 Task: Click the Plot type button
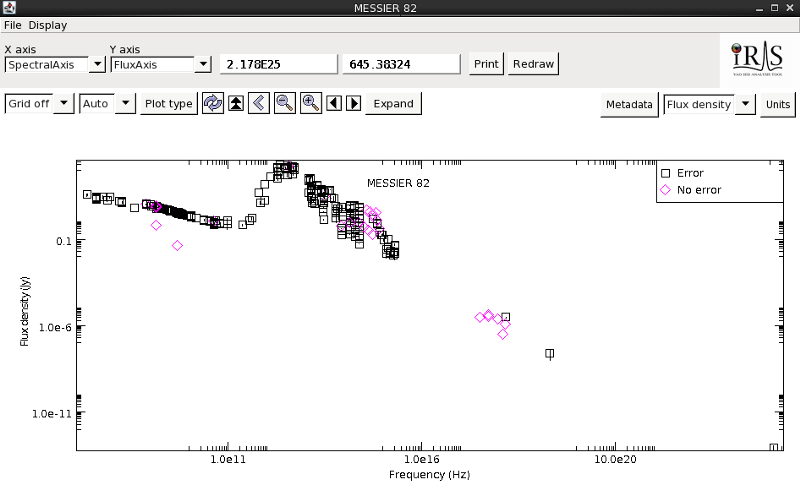(x=168, y=104)
